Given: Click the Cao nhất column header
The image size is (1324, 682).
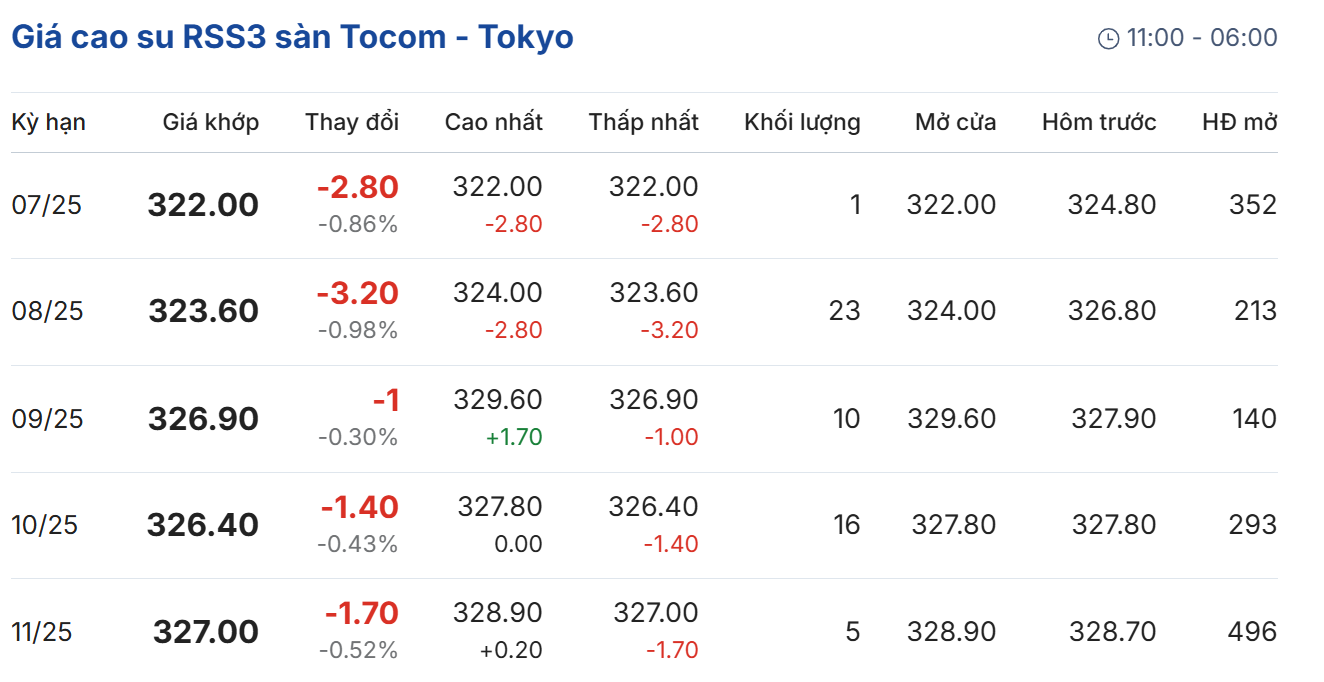Looking at the screenshot, I should click(x=494, y=122).
